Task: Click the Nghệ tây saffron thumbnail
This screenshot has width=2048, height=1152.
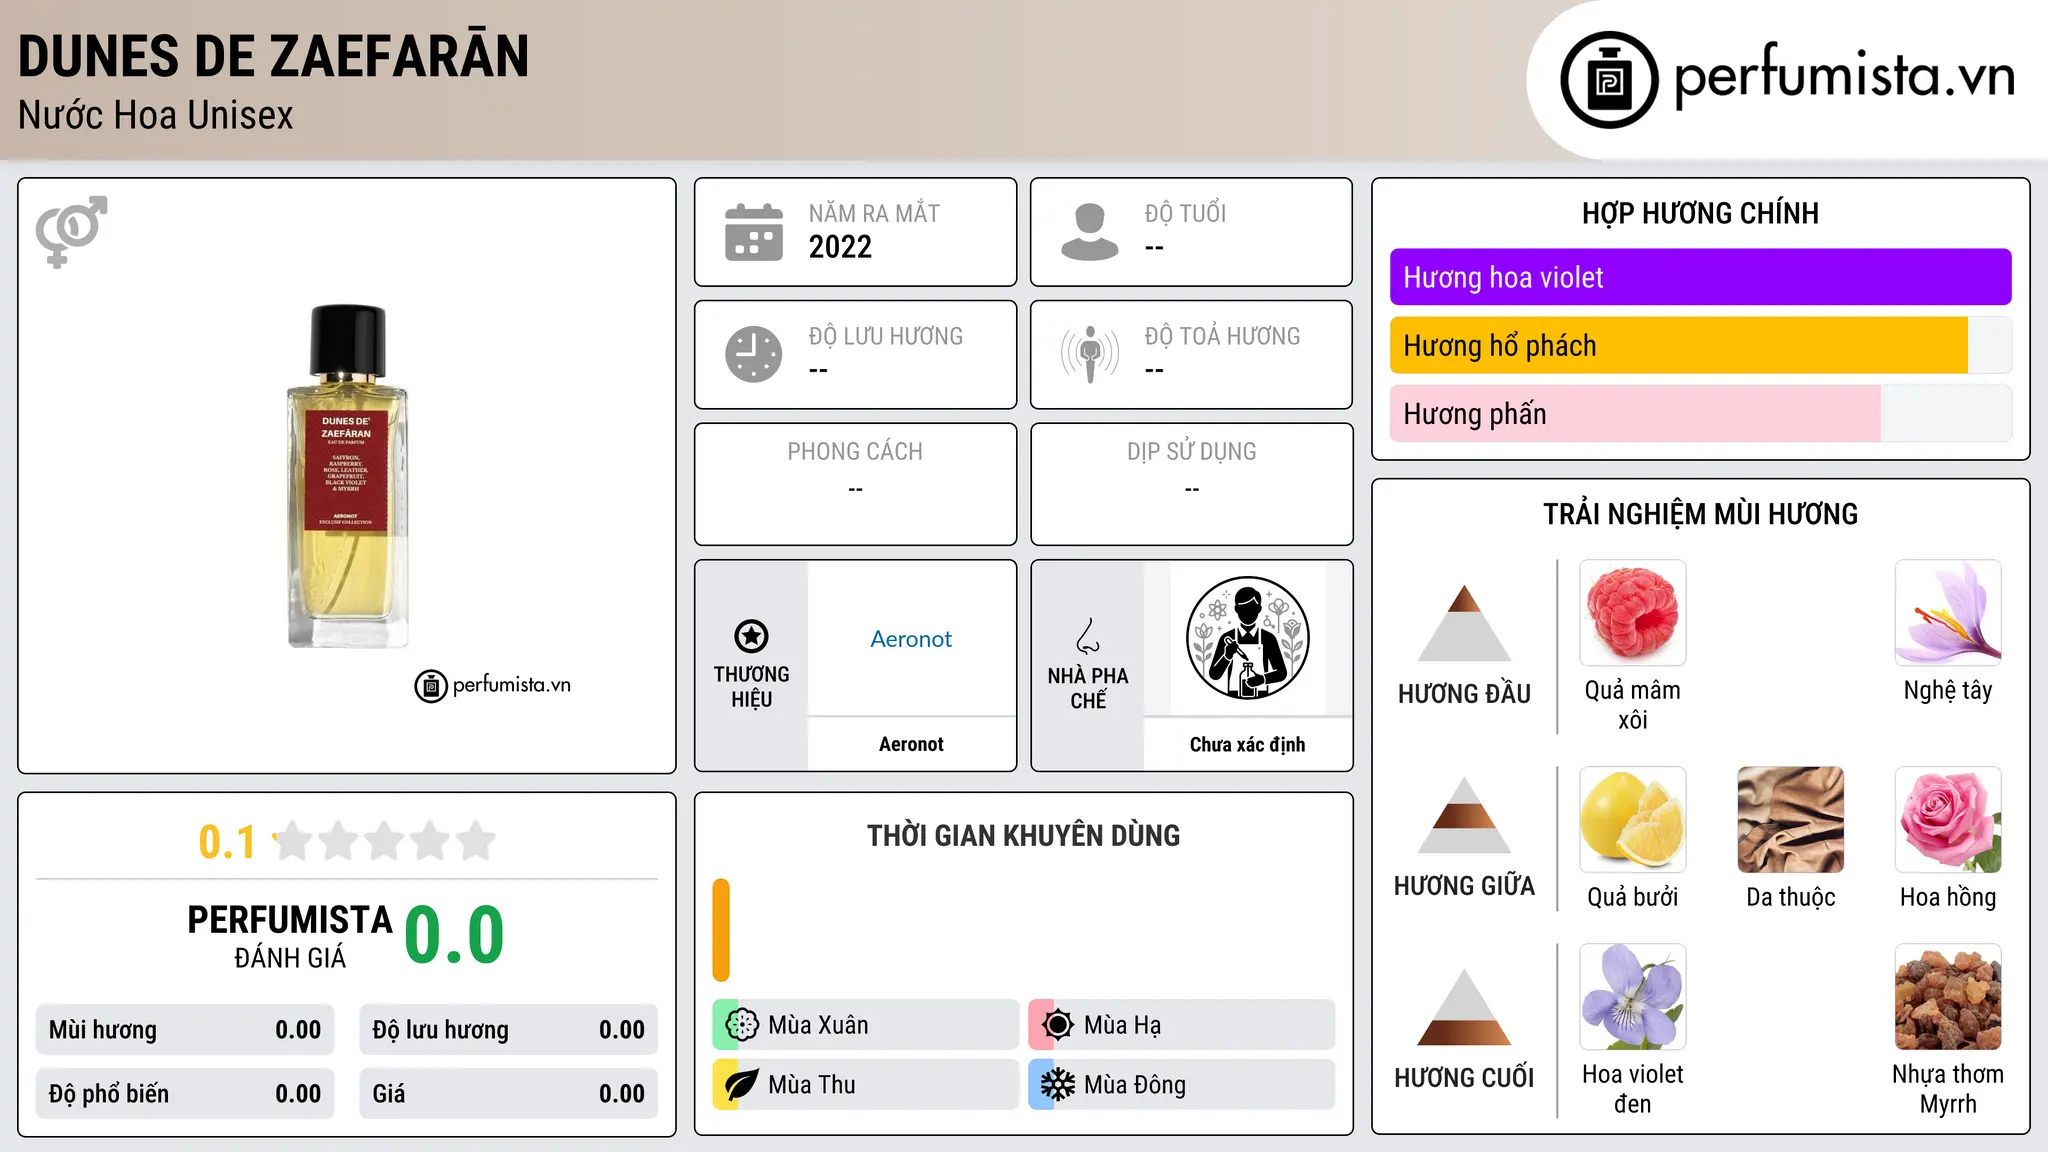Action: pyautogui.click(x=1948, y=613)
